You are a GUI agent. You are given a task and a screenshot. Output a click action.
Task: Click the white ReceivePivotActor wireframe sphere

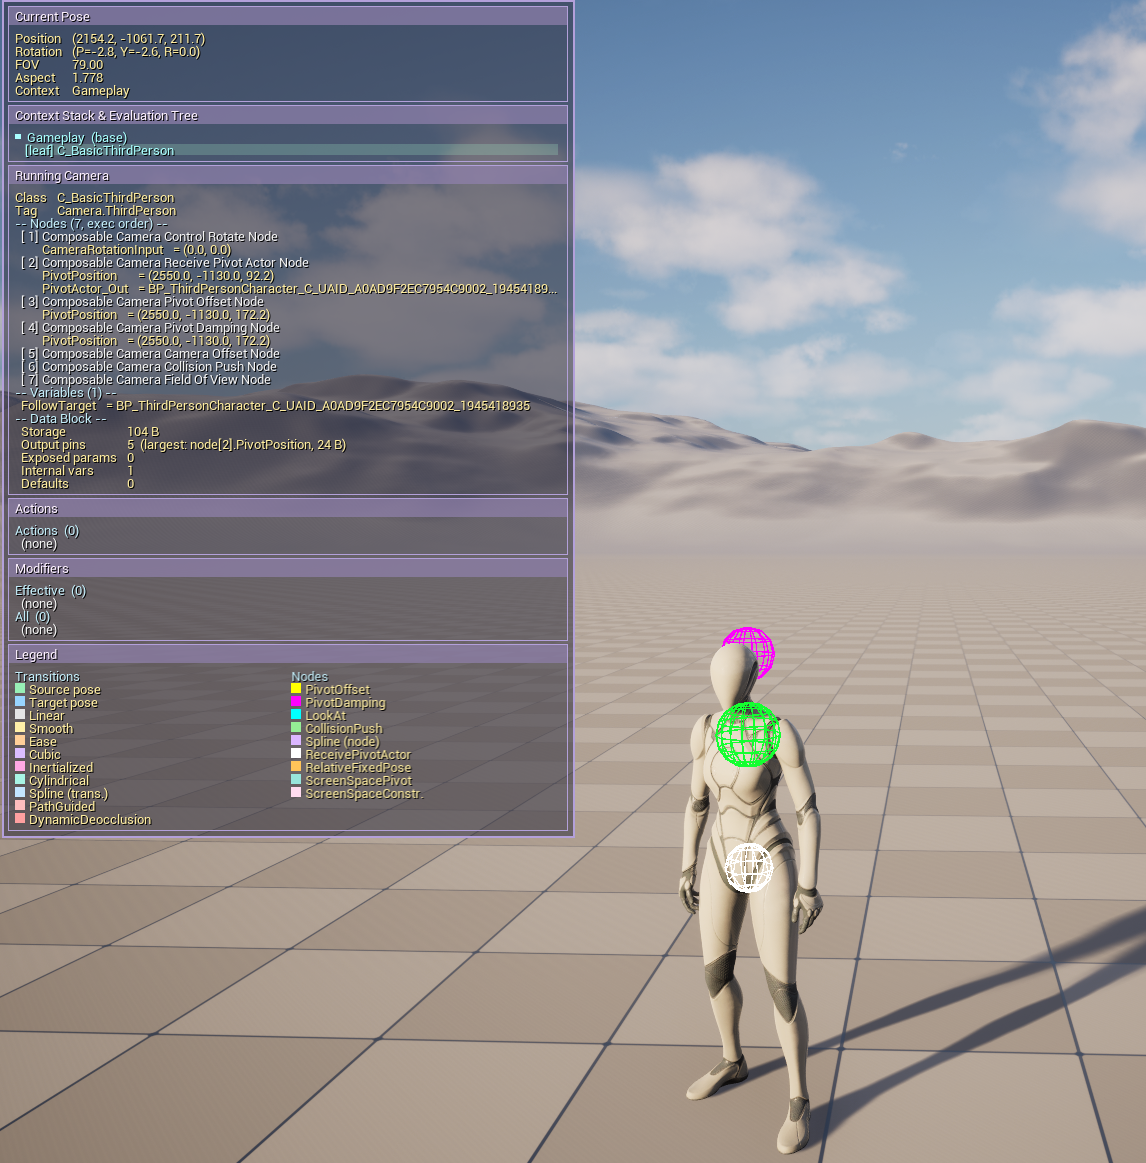pyautogui.click(x=749, y=867)
